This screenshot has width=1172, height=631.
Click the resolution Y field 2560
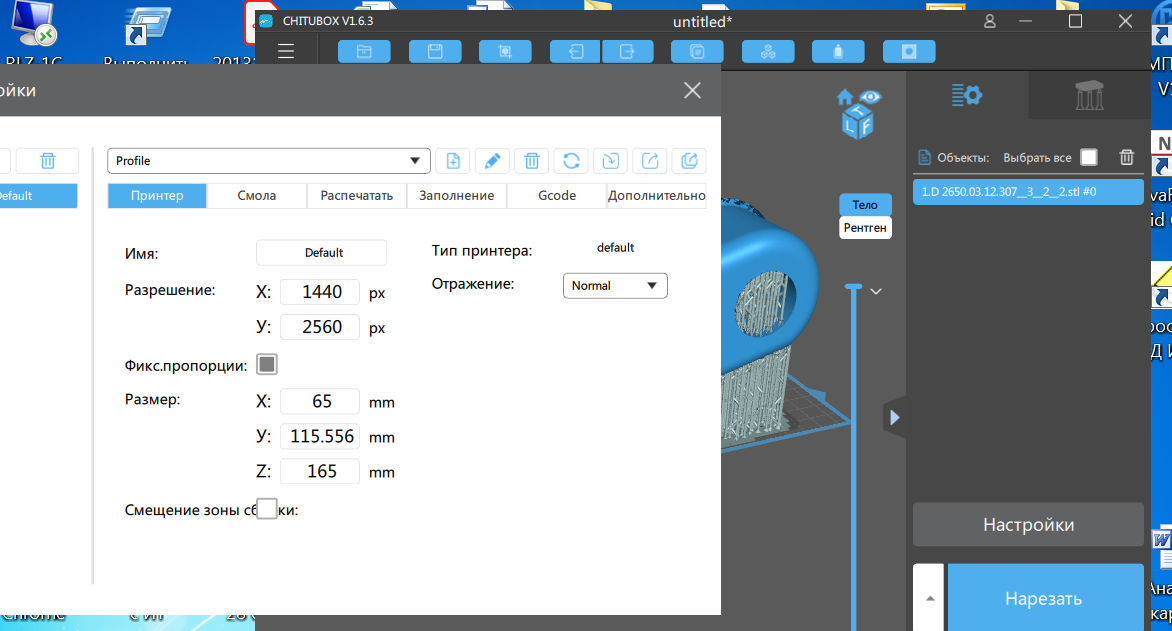click(x=320, y=327)
